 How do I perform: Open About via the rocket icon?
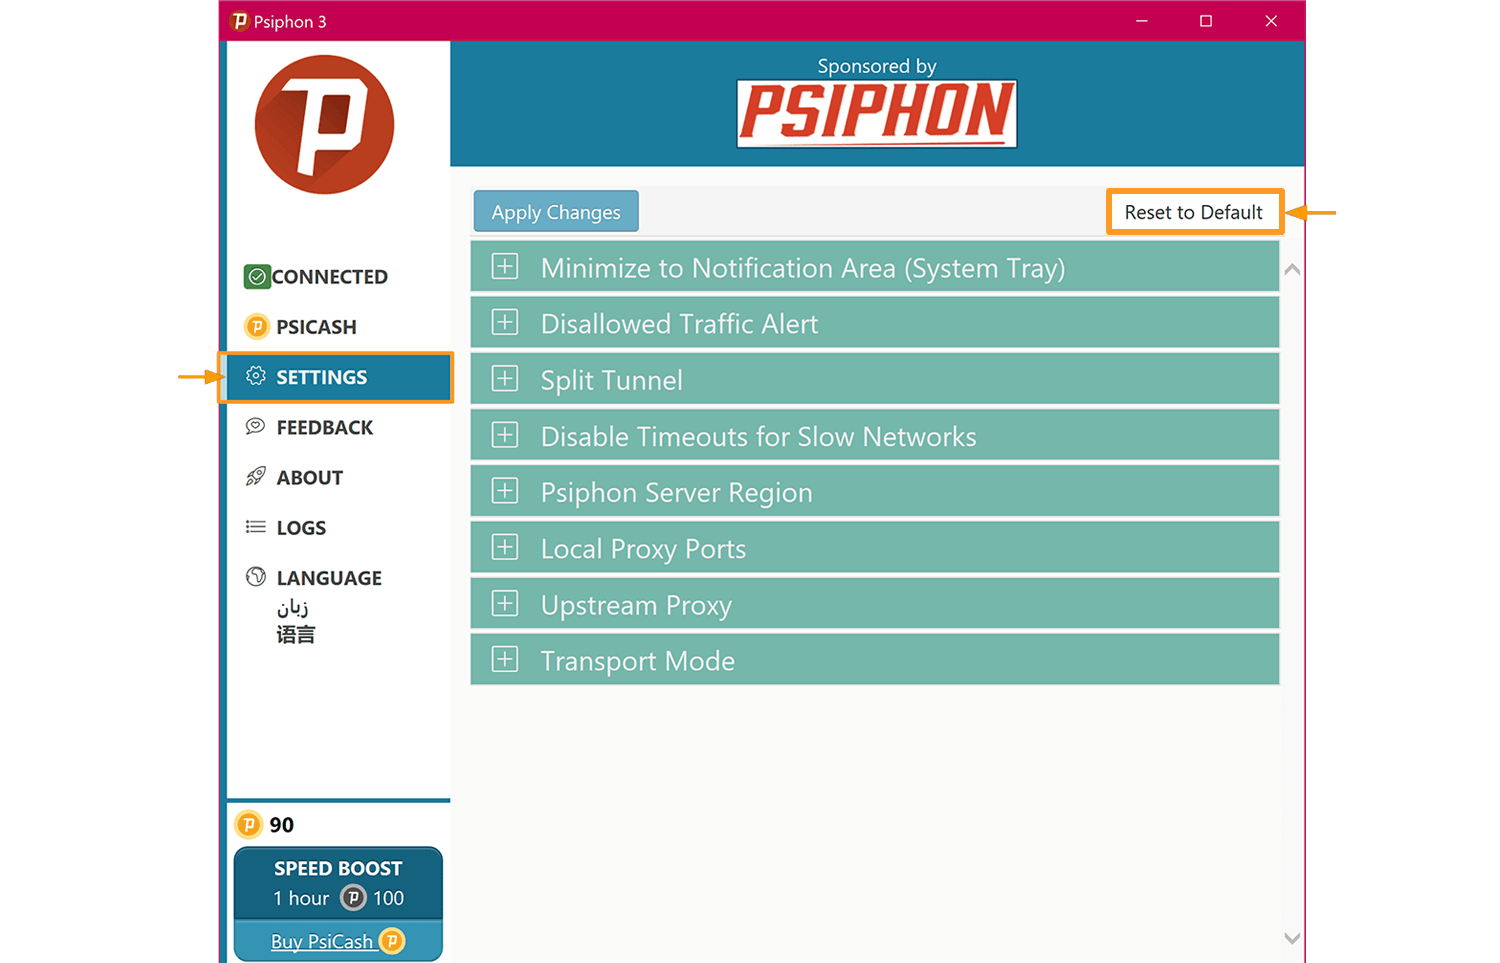click(256, 477)
